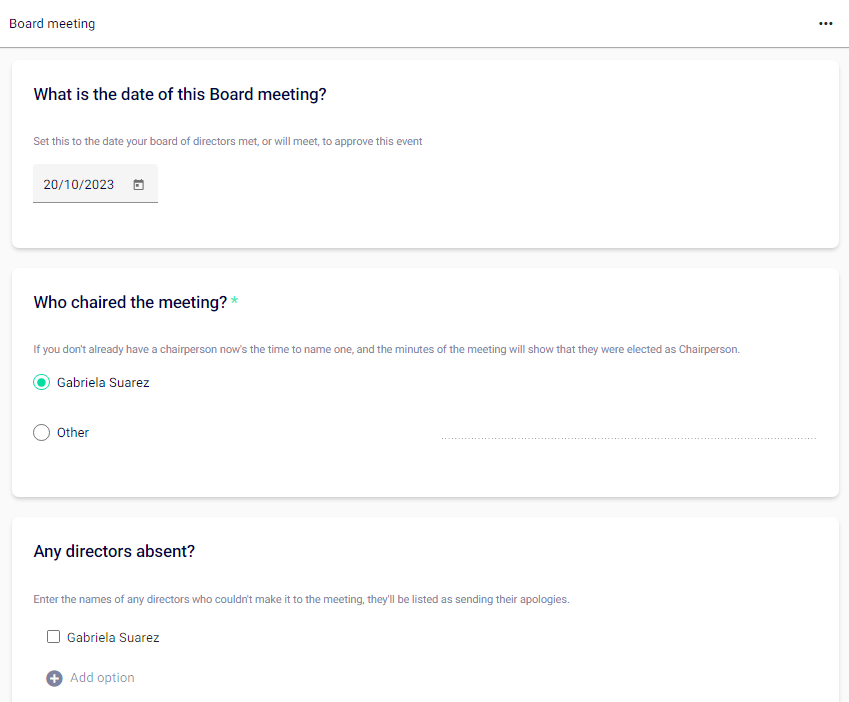Open the calendar date picker icon
The width and height of the screenshot is (849, 702).
point(139,185)
